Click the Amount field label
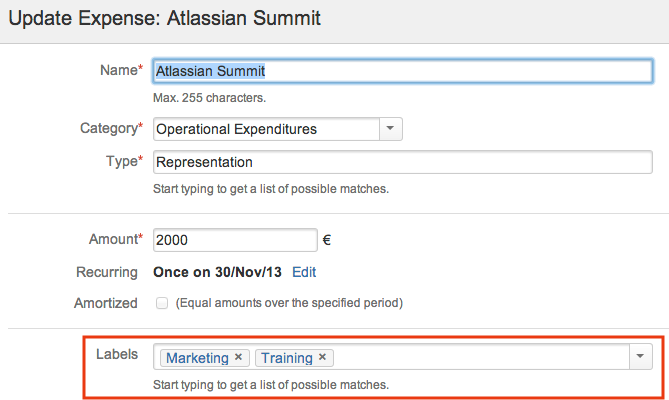669x400 pixels. 113,239
